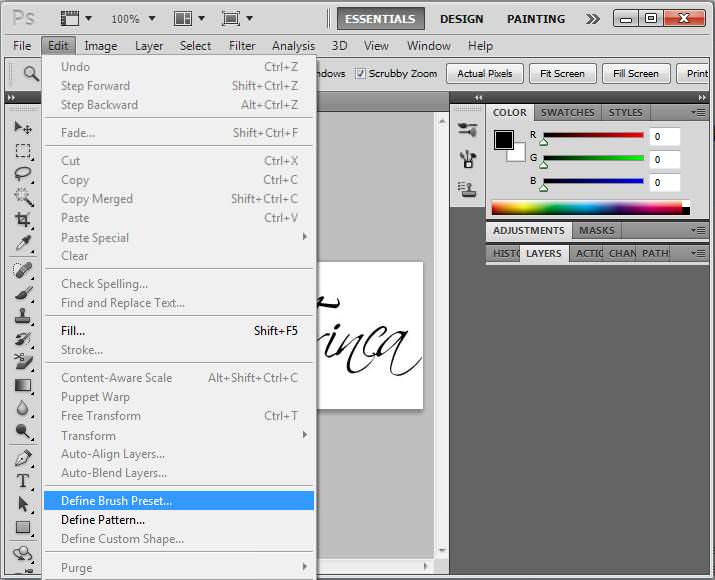
Task: Expand the Transform submenu
Action: (x=179, y=435)
